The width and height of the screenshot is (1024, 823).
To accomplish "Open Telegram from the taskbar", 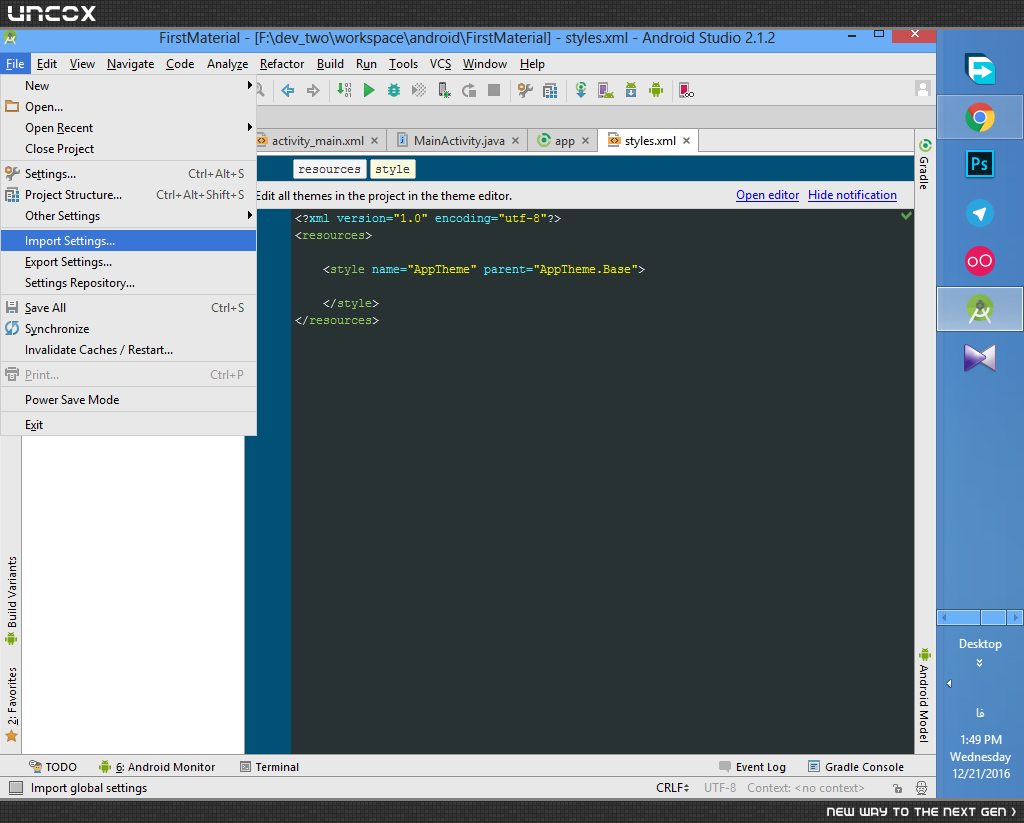I will [980, 213].
